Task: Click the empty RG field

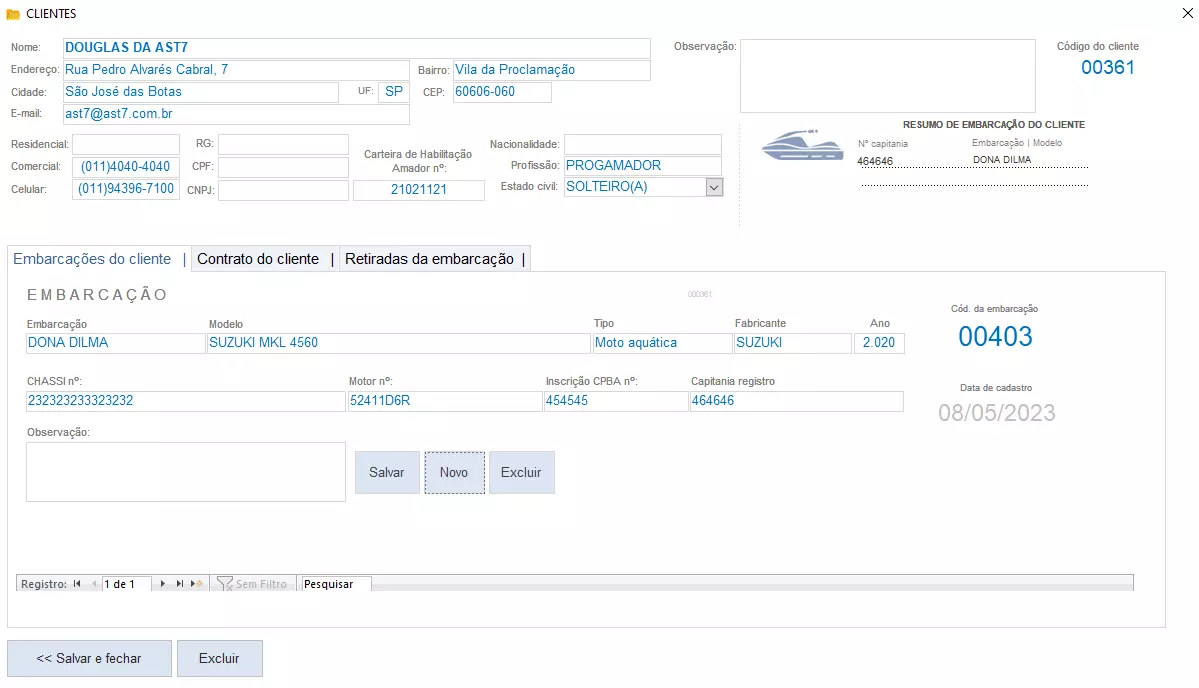Action: click(x=283, y=144)
